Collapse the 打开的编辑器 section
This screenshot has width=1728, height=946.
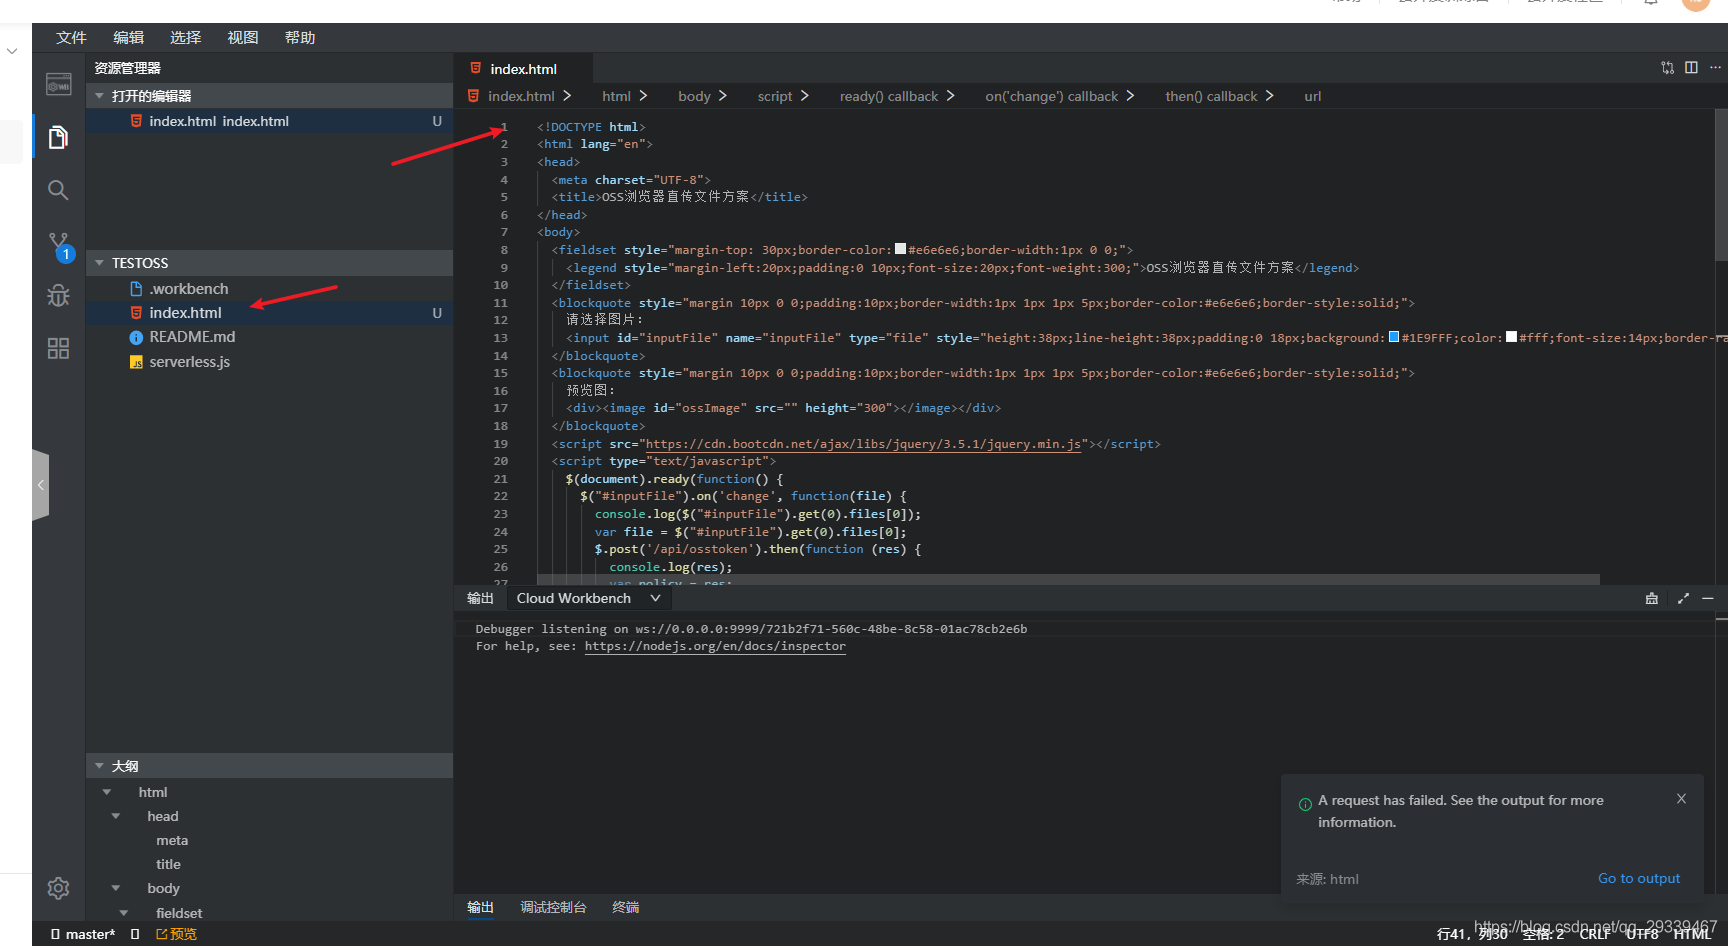pyautogui.click(x=99, y=96)
